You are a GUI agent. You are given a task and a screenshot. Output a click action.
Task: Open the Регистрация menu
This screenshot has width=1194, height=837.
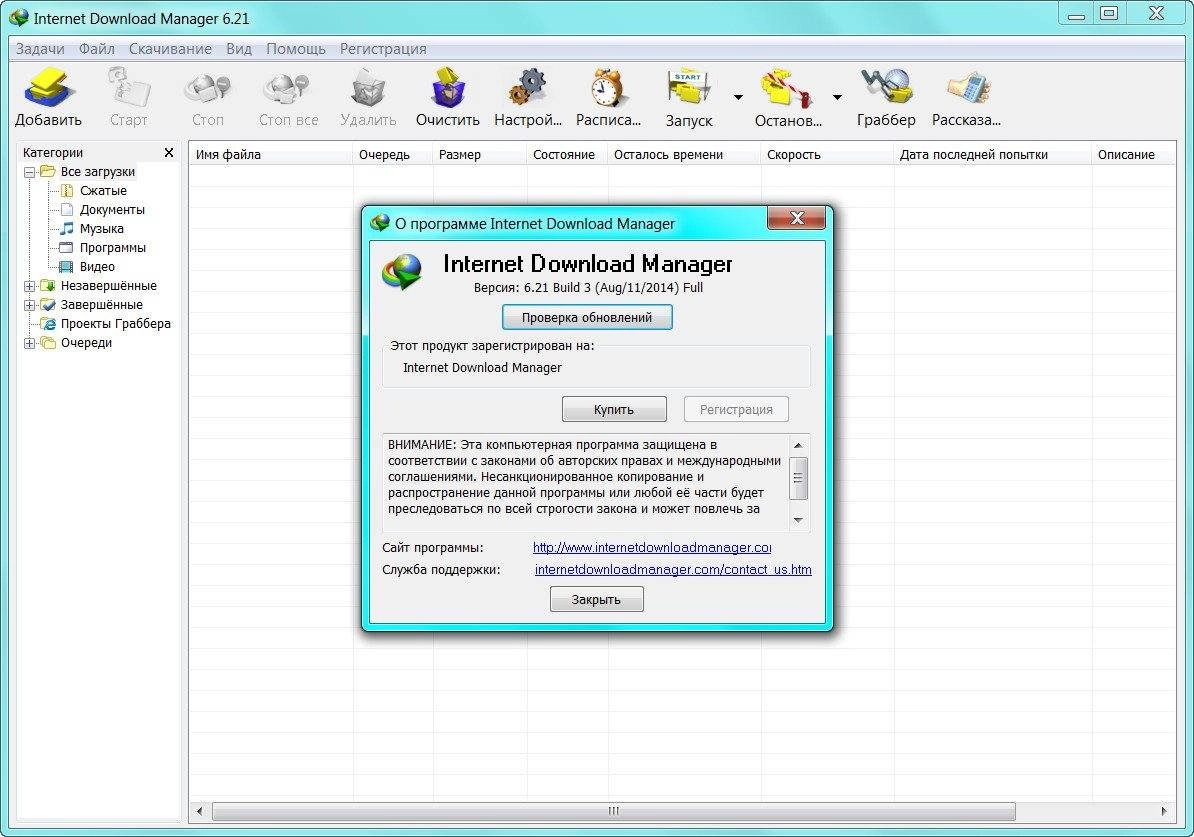coord(383,49)
